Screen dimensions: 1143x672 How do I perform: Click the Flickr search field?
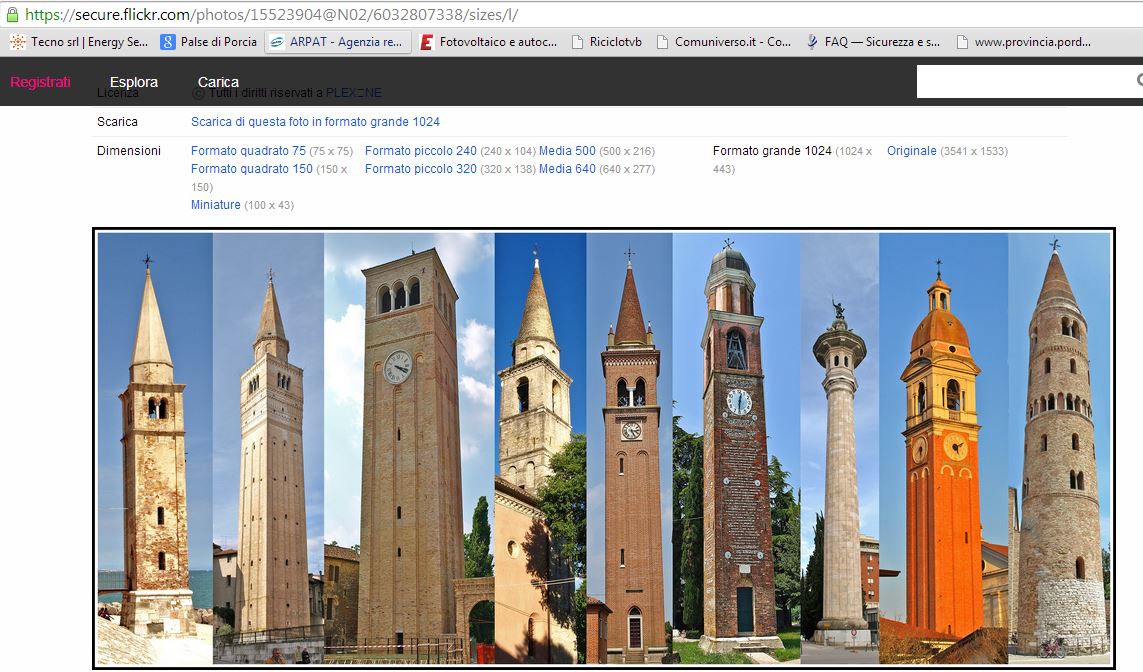(1028, 82)
